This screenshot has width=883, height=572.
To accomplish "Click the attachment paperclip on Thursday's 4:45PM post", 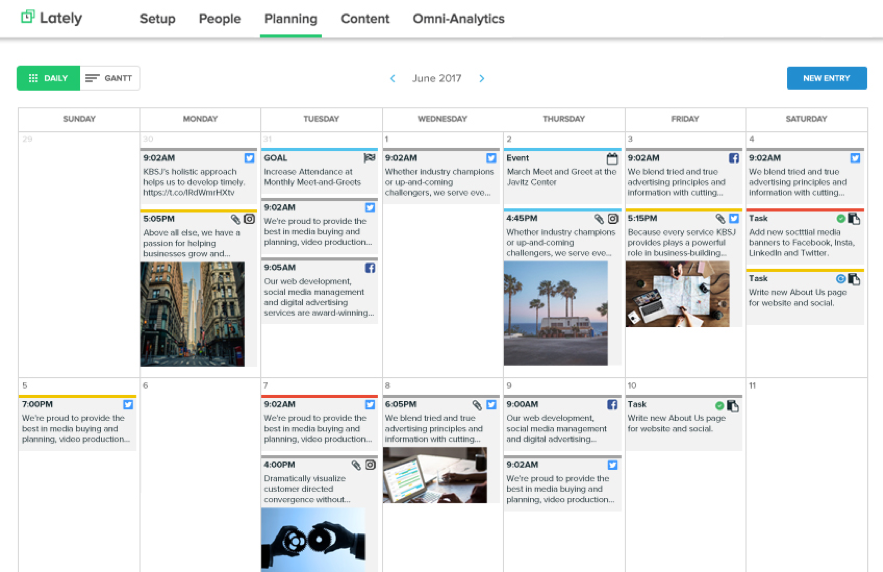I will tap(598, 218).
